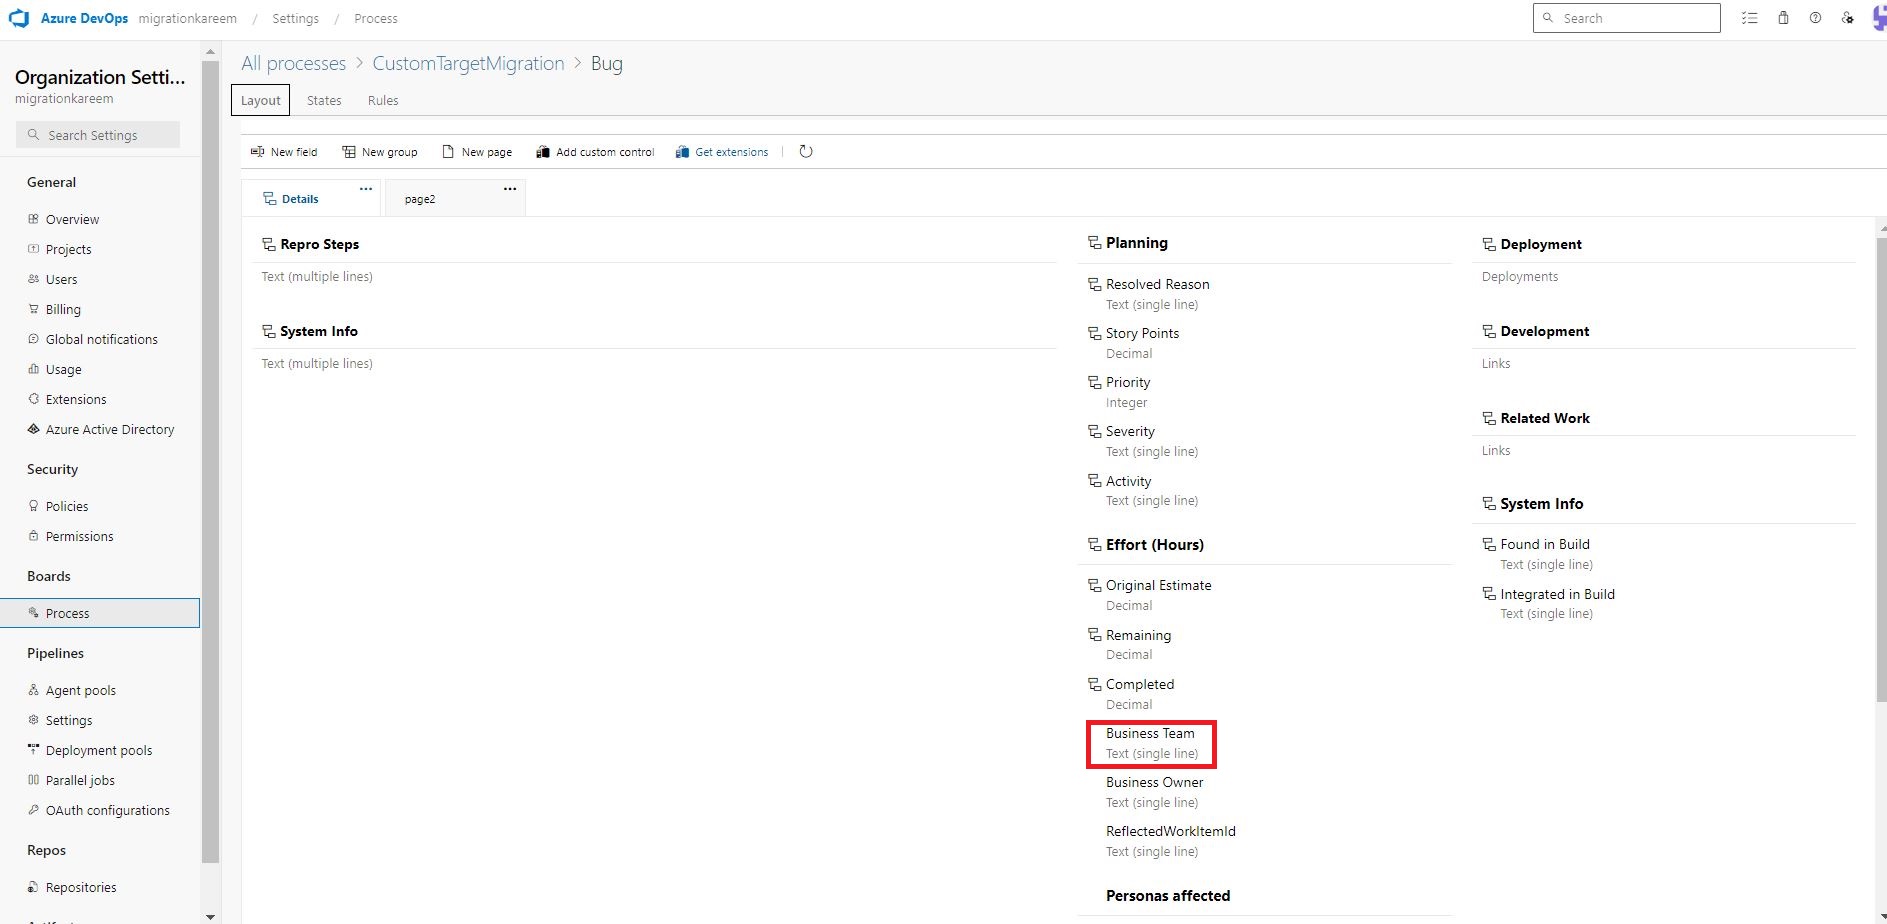The image size is (1887, 924).
Task: Click the refresh icon on the toolbar
Action: (x=806, y=151)
